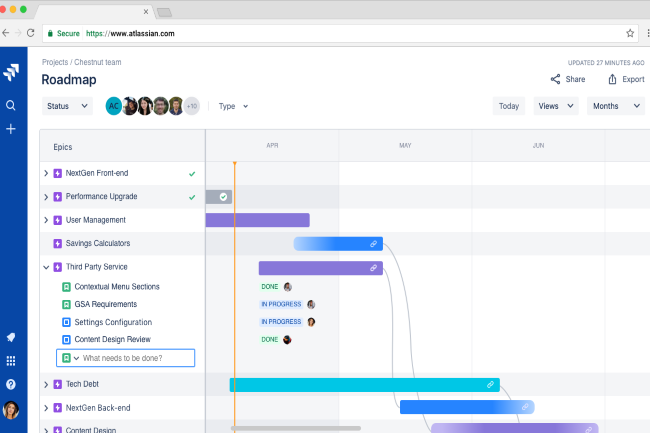Open the Projects breadcrumb link

(55, 62)
